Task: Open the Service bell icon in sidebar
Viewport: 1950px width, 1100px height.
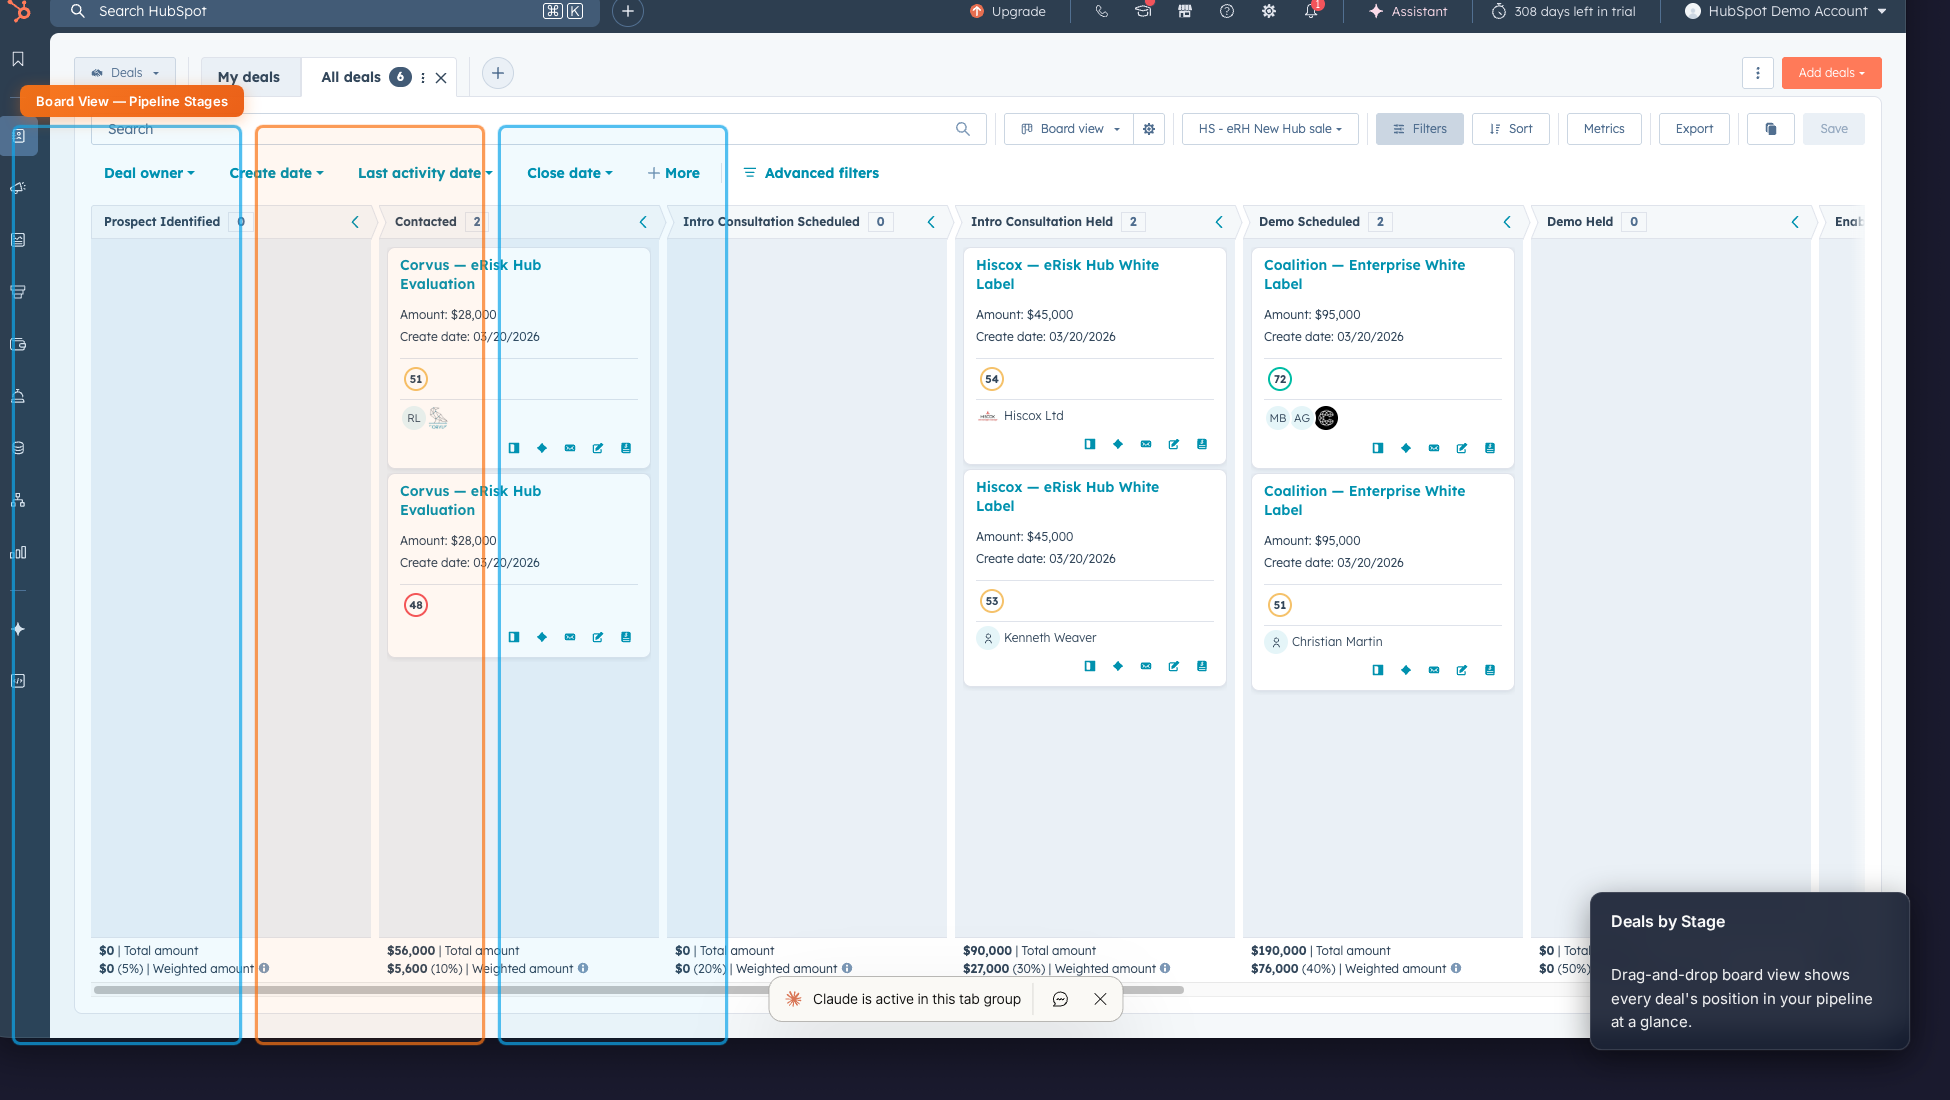Action: (18, 396)
